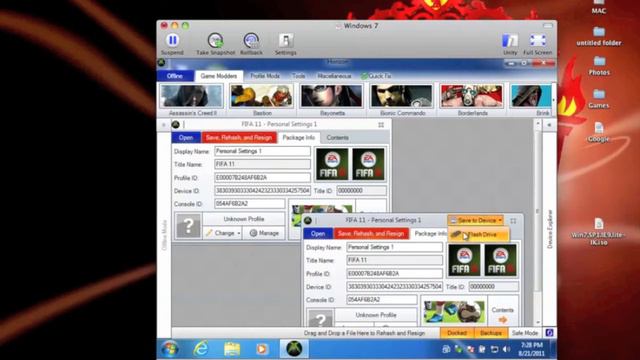Open the Miscellaneous tab

pos(334,76)
